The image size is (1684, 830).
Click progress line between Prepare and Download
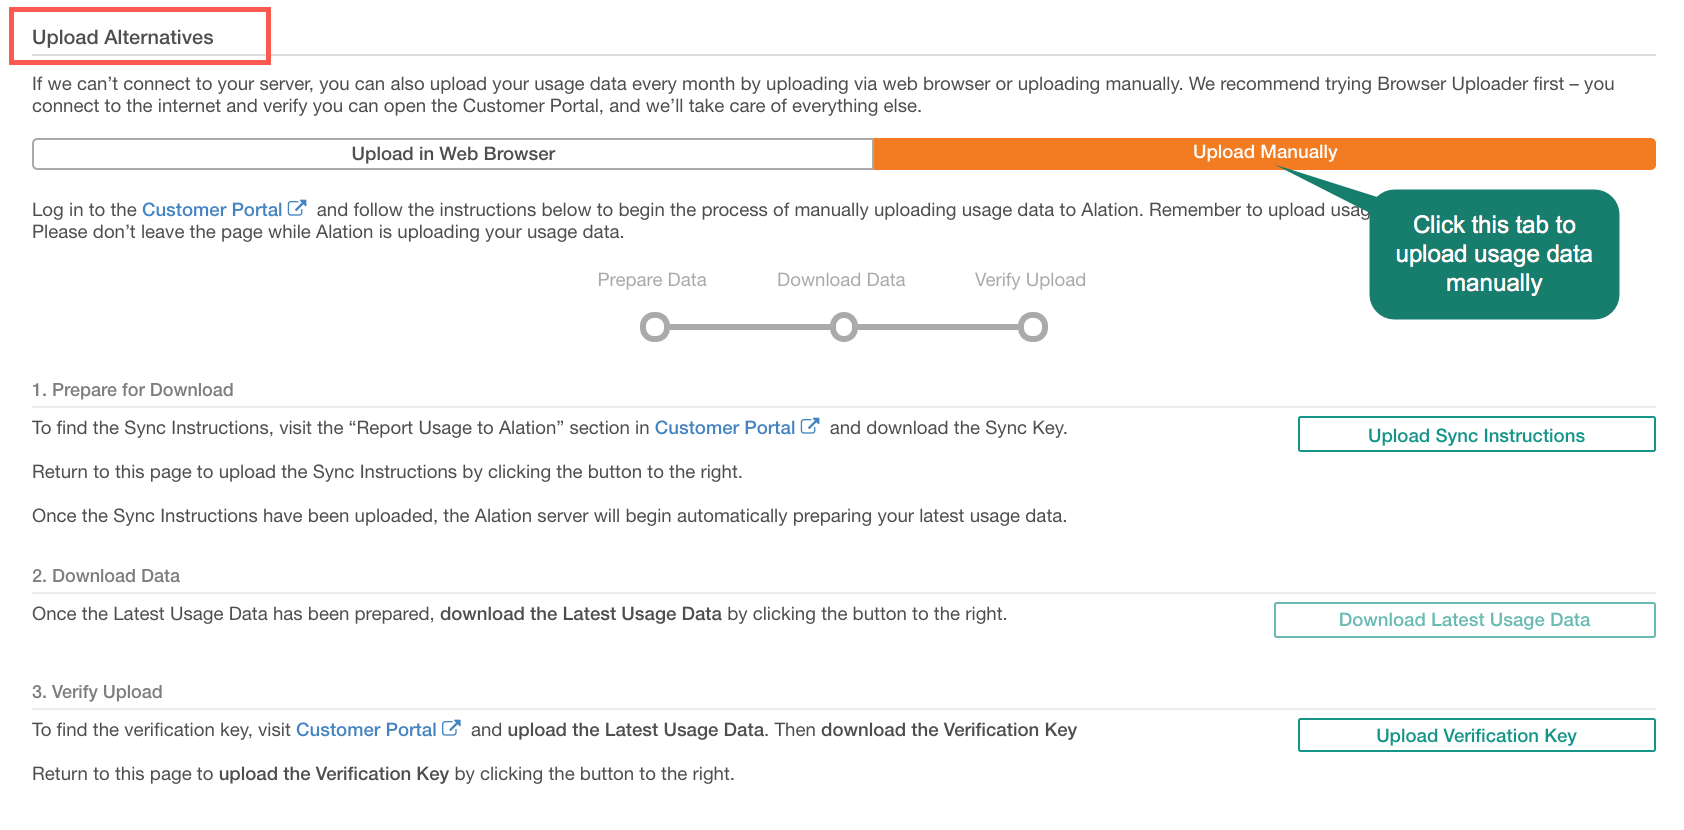pyautogui.click(x=750, y=327)
